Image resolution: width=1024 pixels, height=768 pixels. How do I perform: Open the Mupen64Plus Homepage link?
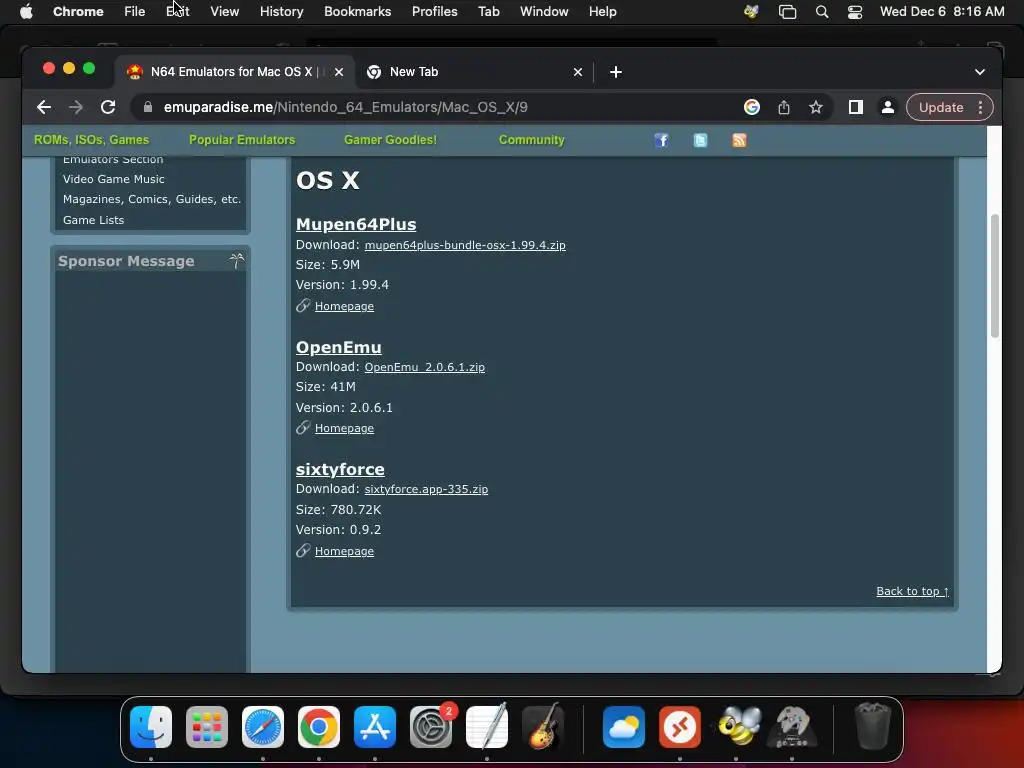tap(344, 306)
